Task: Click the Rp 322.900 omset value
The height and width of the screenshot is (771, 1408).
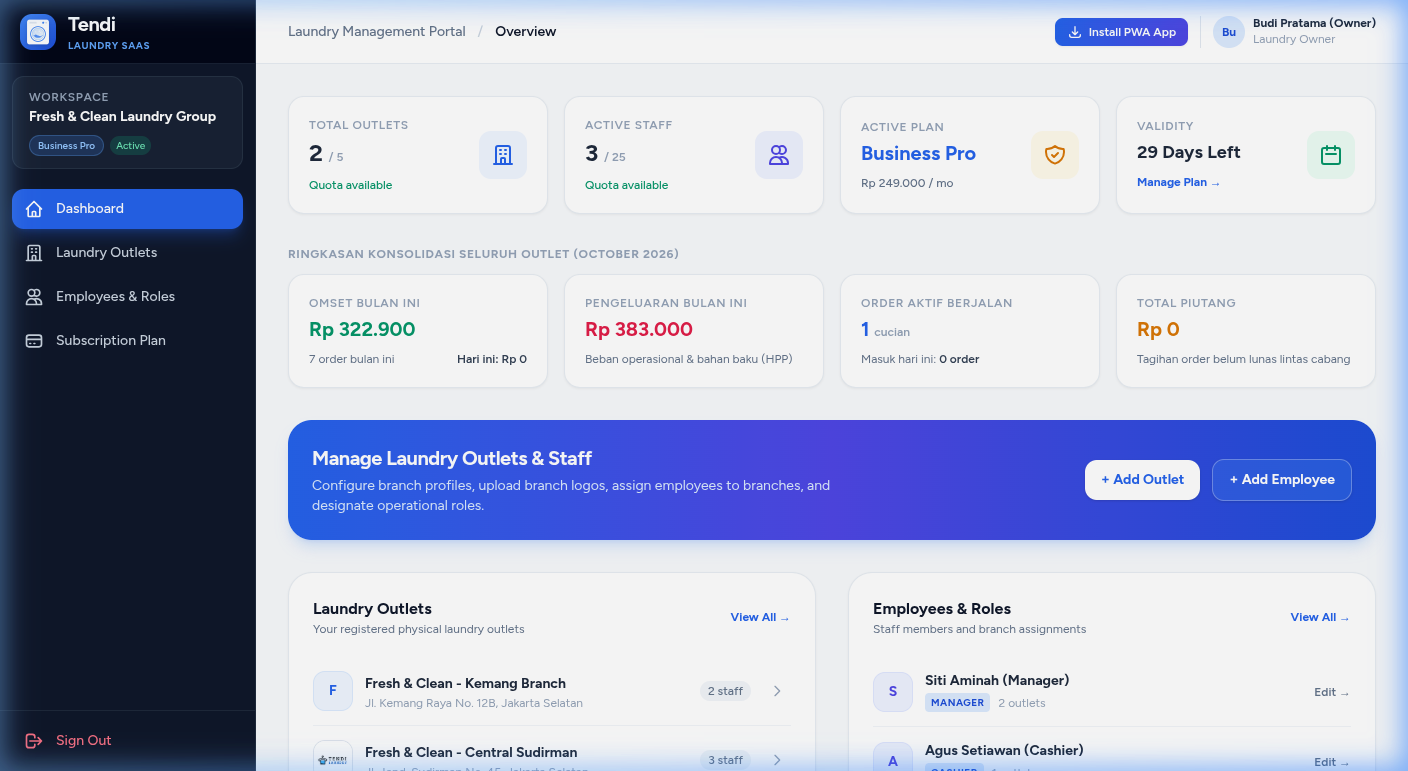Action: [x=362, y=330]
